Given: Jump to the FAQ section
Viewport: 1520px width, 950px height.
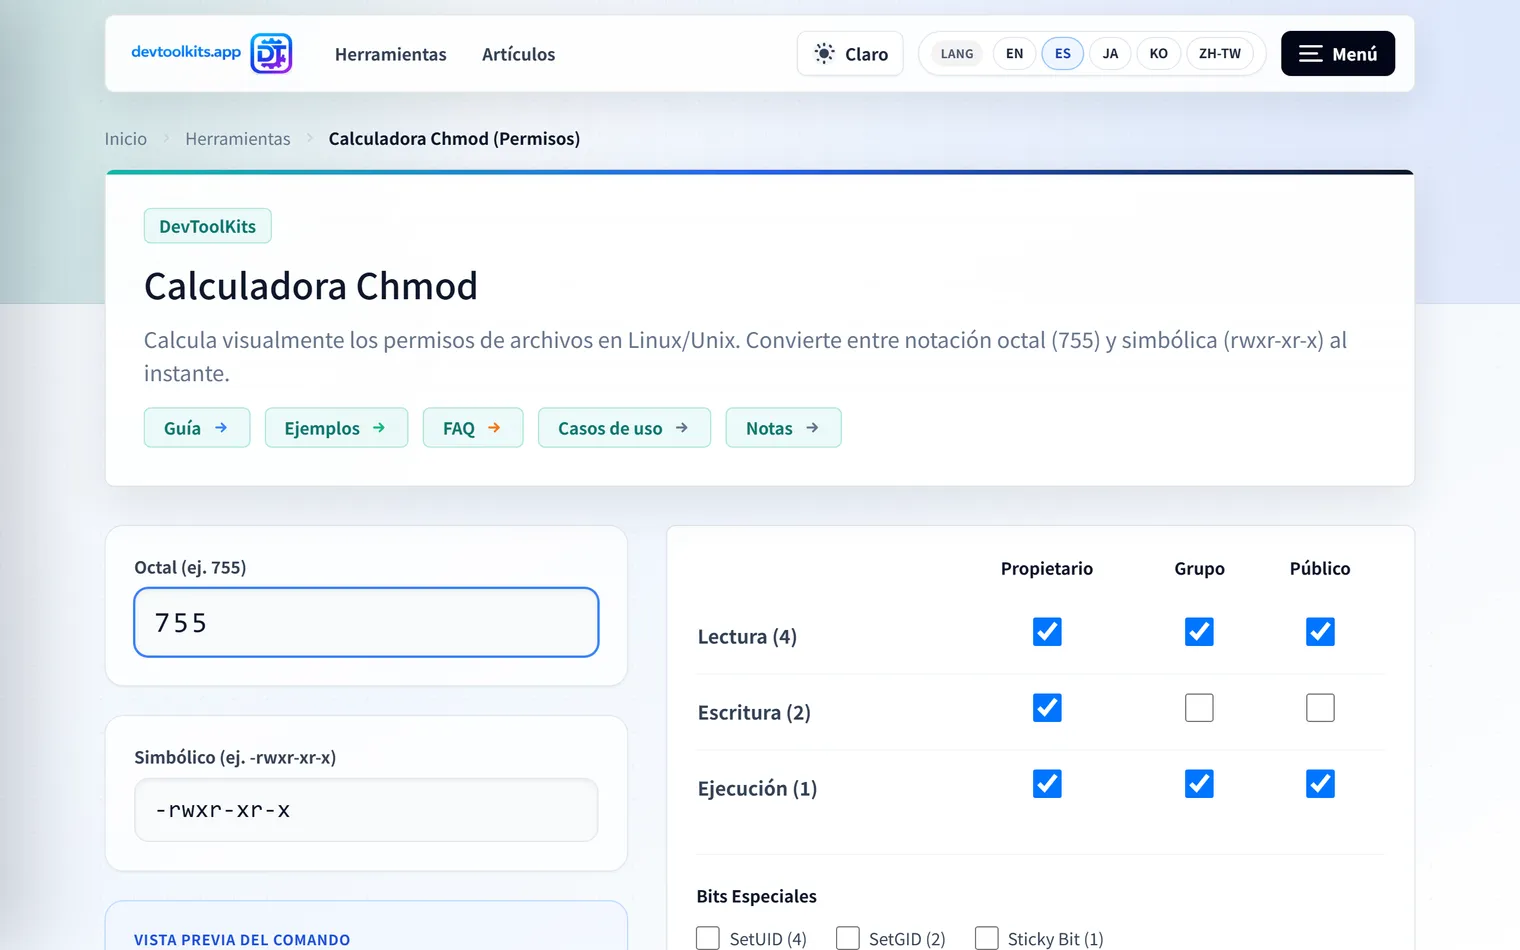Looking at the screenshot, I should click(x=473, y=428).
